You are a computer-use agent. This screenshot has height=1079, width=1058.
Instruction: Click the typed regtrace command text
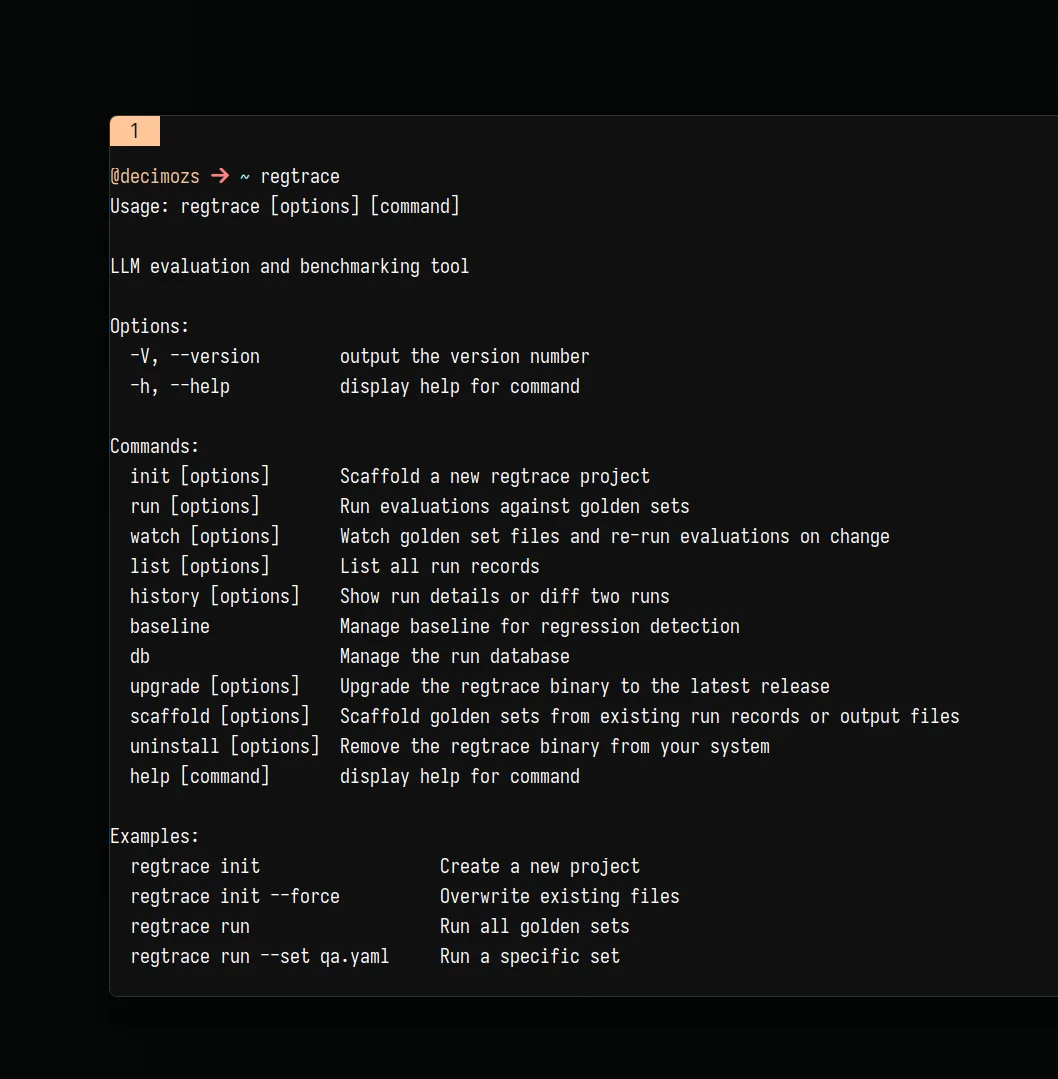coord(300,177)
